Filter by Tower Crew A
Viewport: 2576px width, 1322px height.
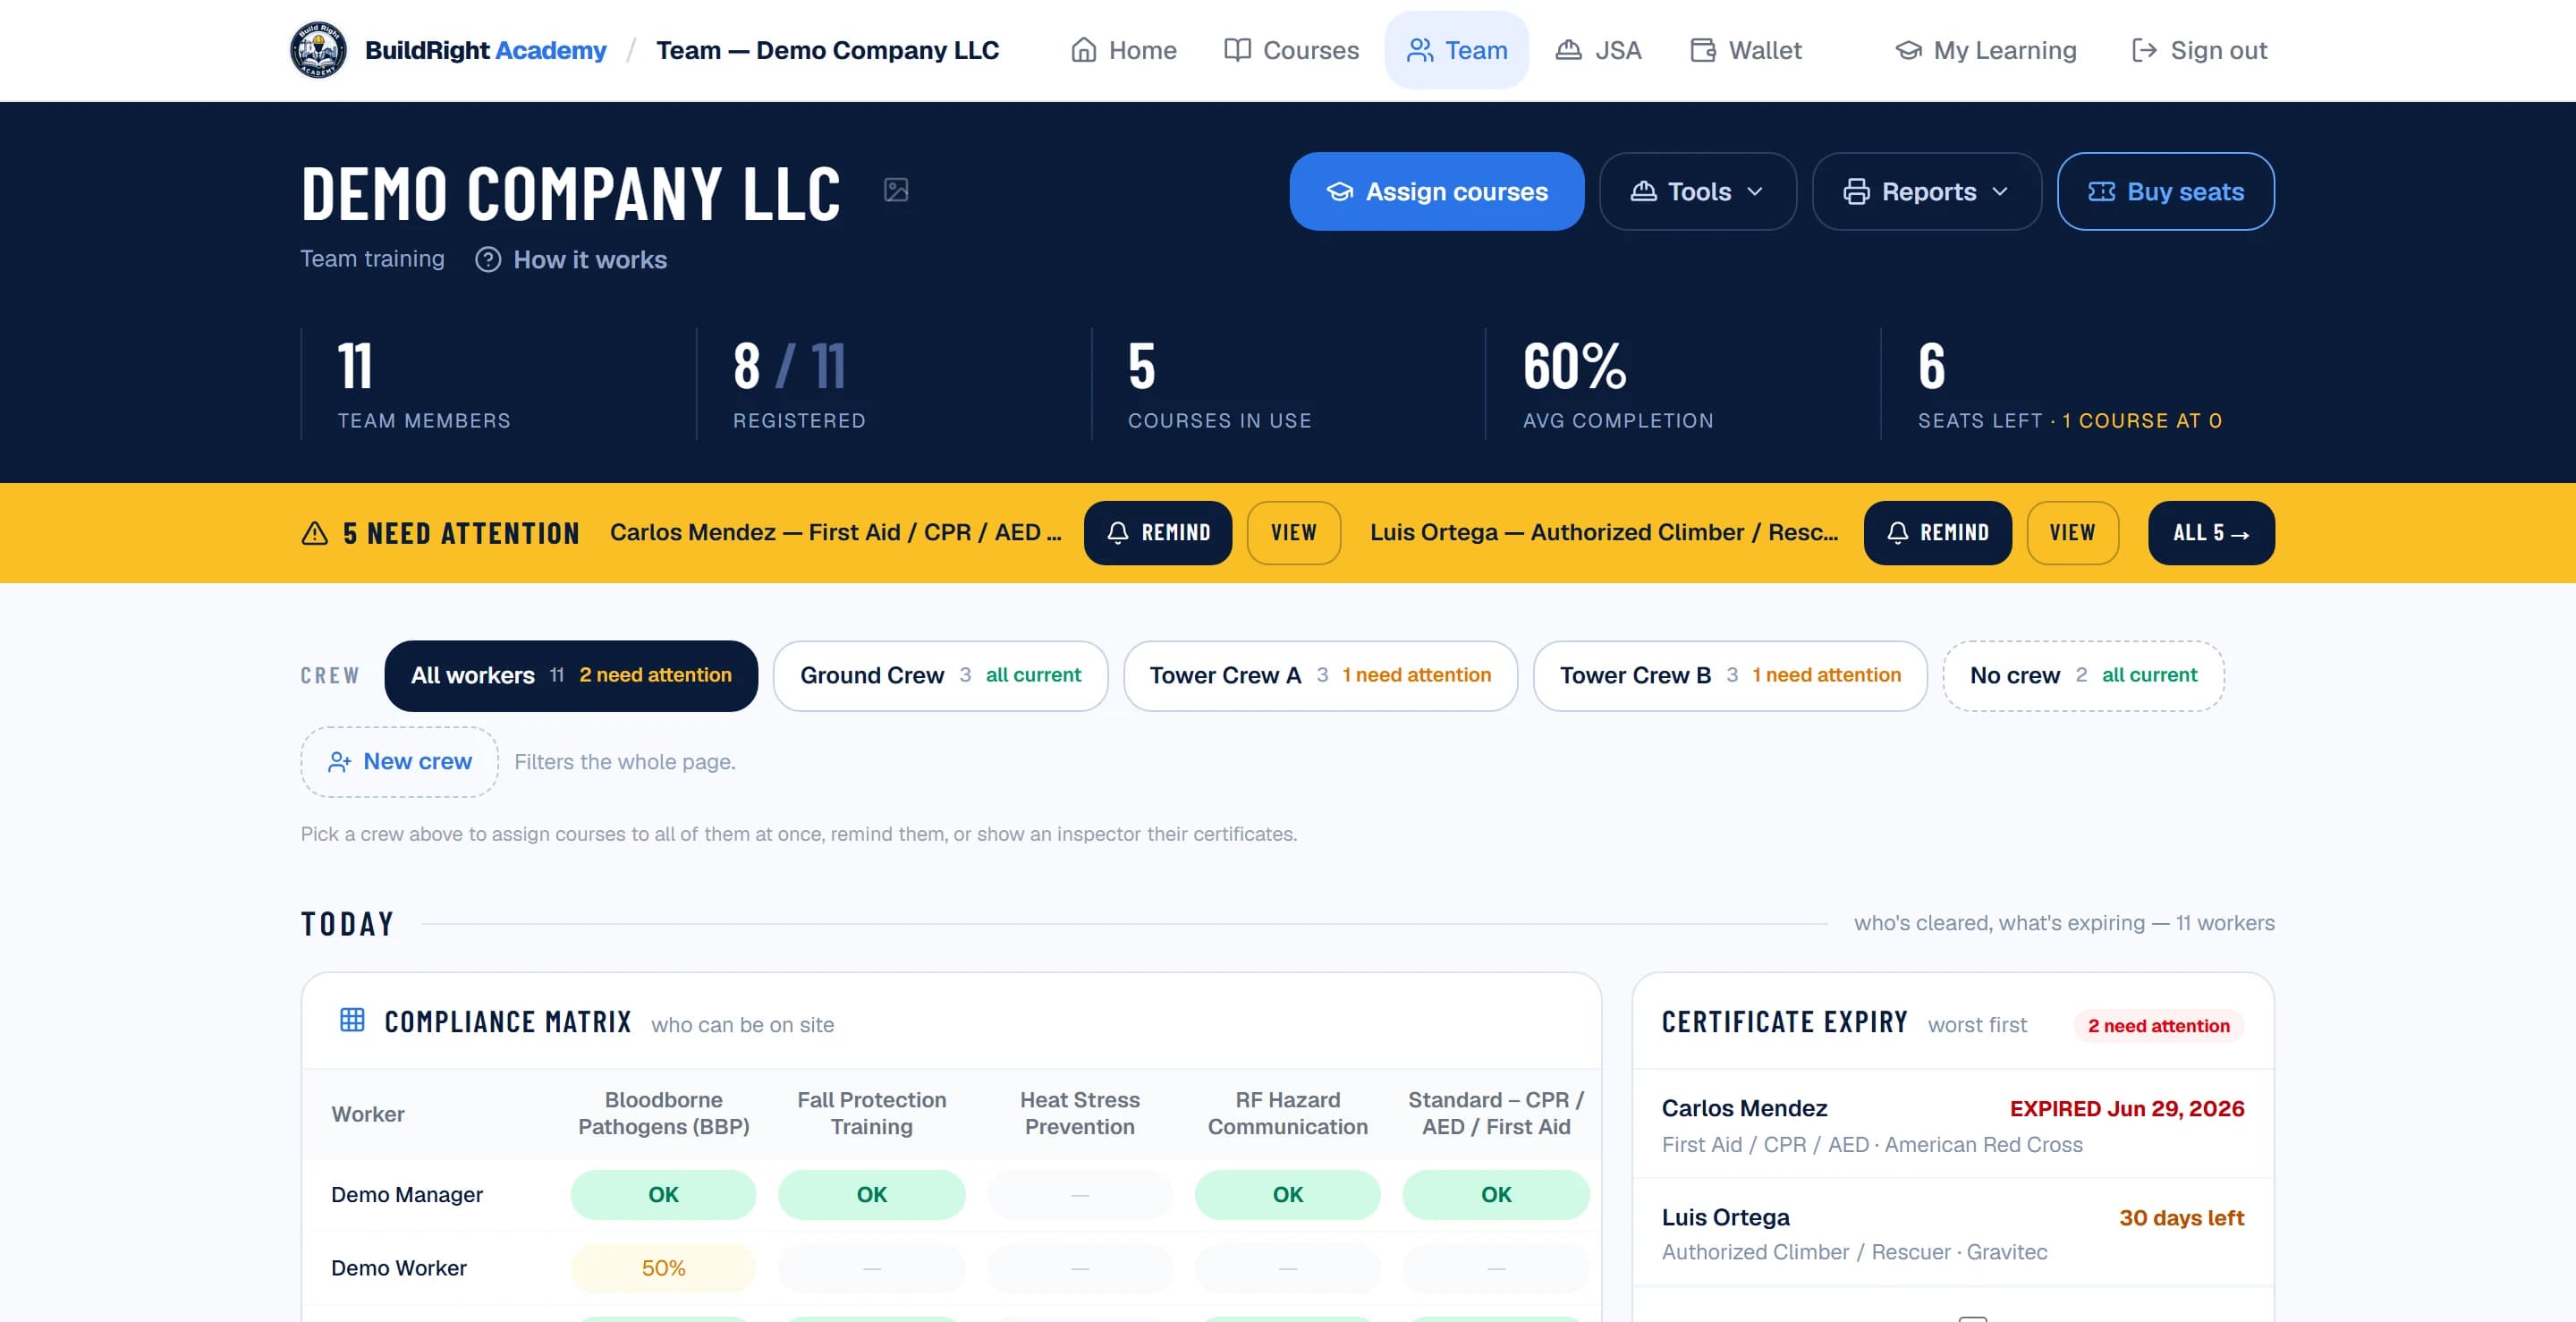[x=1320, y=676]
